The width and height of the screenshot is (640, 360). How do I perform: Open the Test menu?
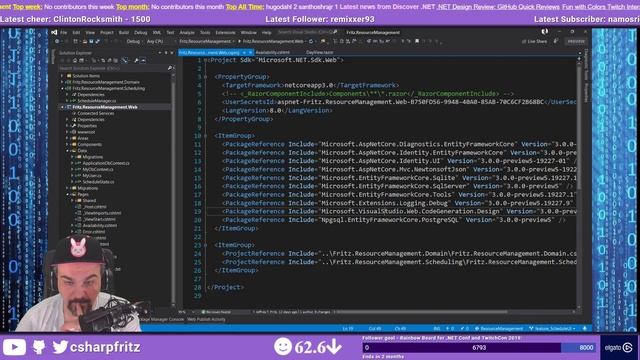170,32
